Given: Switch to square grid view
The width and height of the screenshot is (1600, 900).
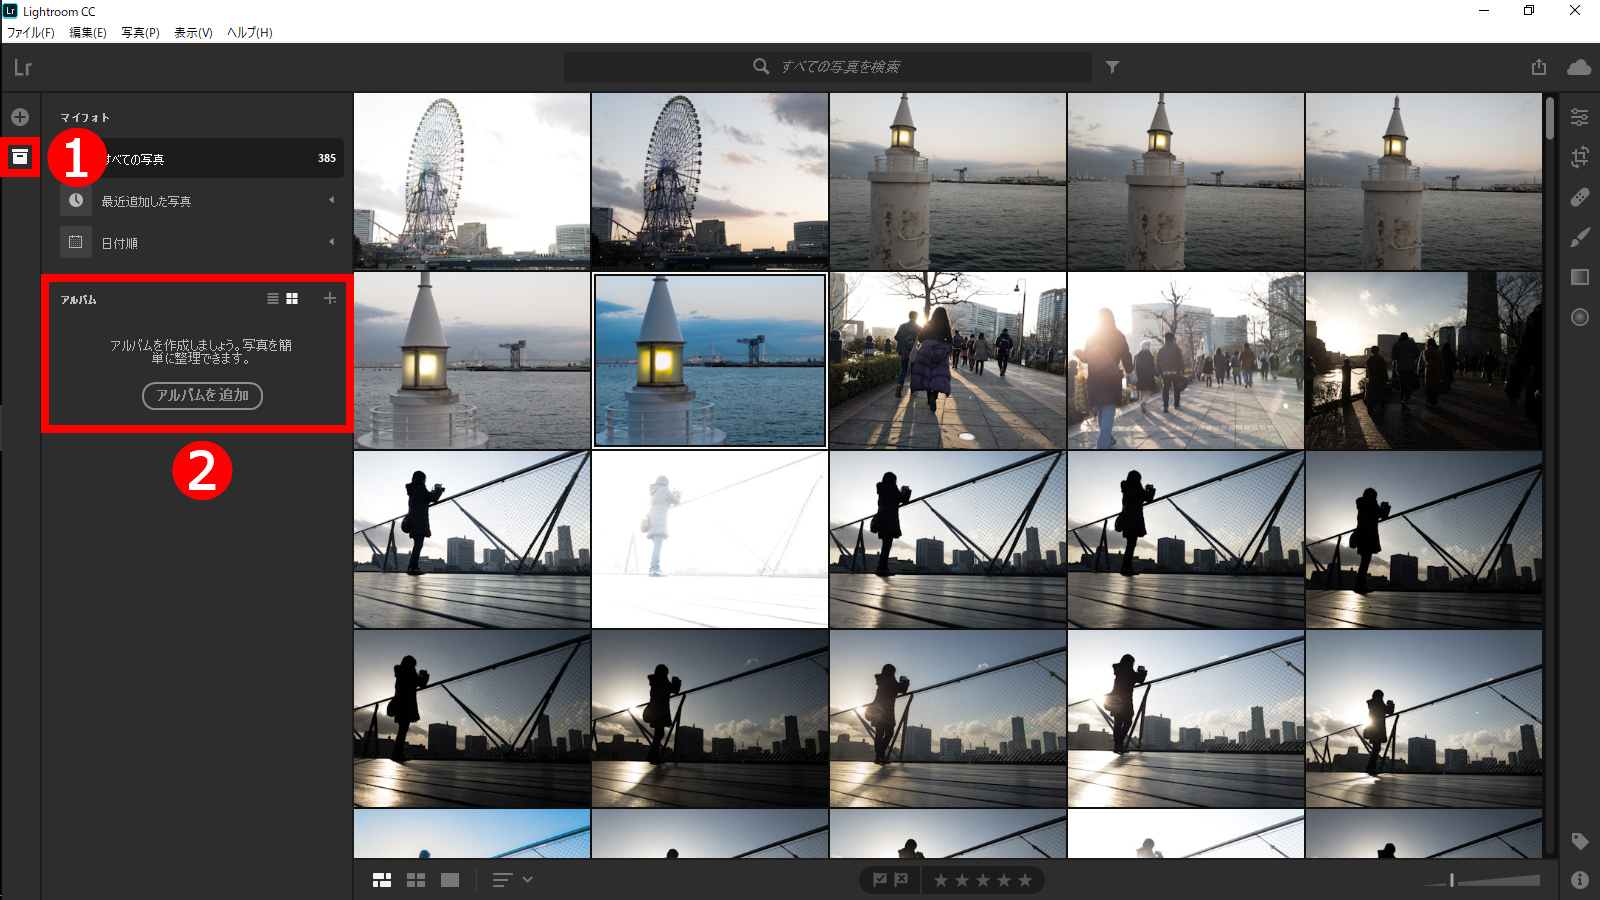Looking at the screenshot, I should [x=416, y=880].
